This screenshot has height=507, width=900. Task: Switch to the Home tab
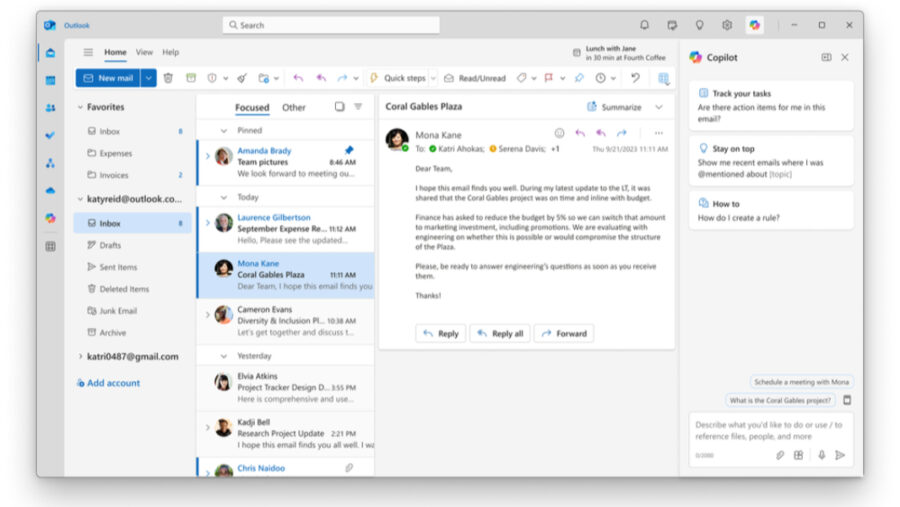(x=115, y=52)
